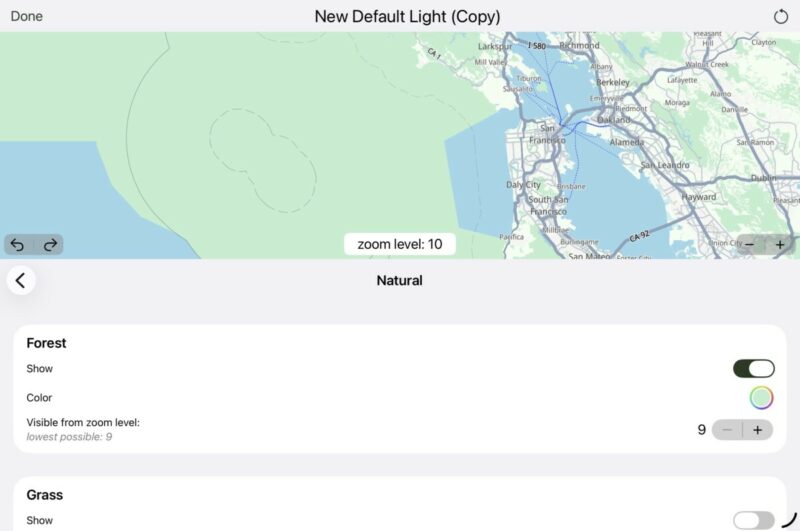Enable the Grass Show toggle
800x531 pixels.
[753, 520]
